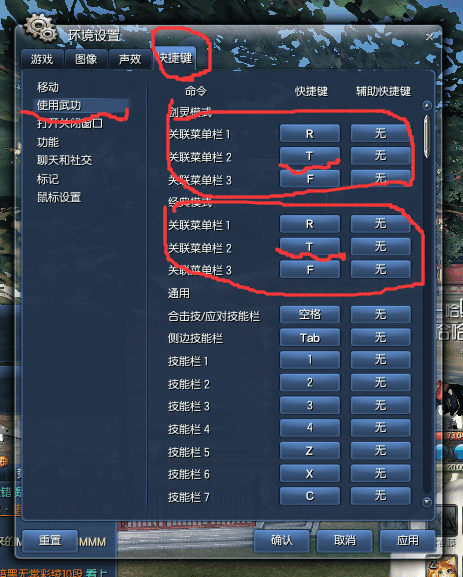Select 打开关闭窗口 category
Screen dimensions: 463x577
[x=70, y=123]
